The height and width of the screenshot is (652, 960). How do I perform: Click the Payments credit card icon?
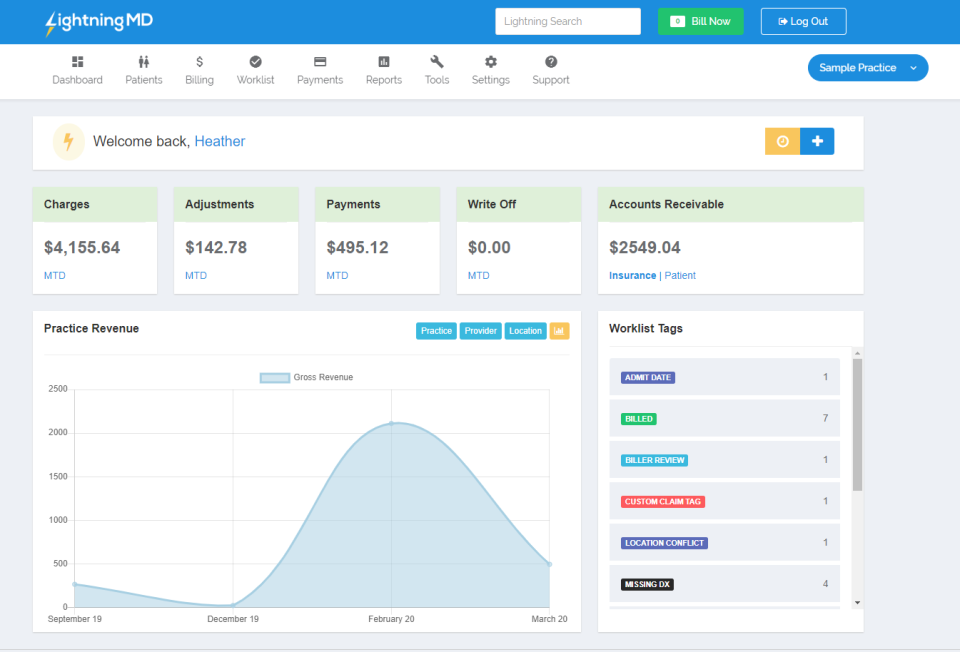tap(320, 62)
